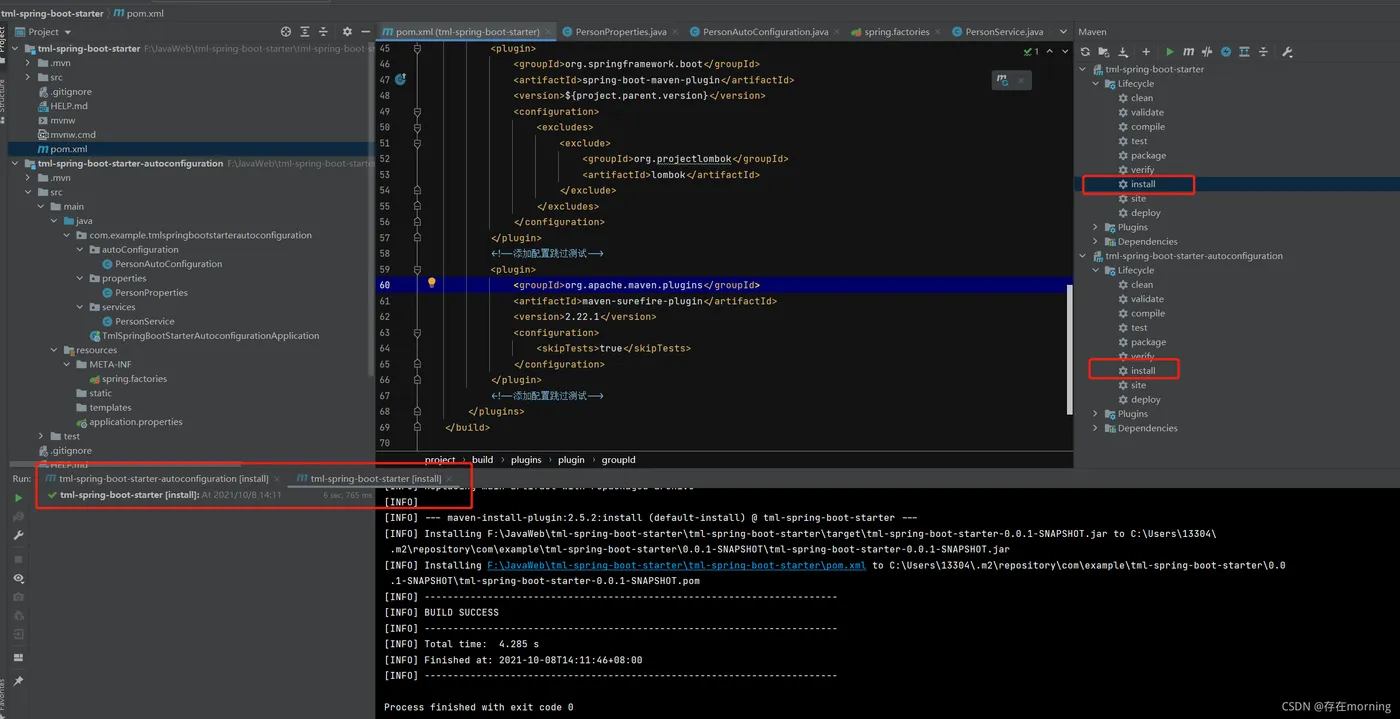Run clean goal under tml-spring-boot-starter
This screenshot has width=1400, height=719.
1141,98
